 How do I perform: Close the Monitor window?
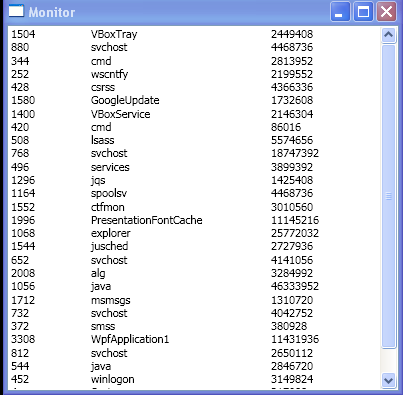pos(386,12)
